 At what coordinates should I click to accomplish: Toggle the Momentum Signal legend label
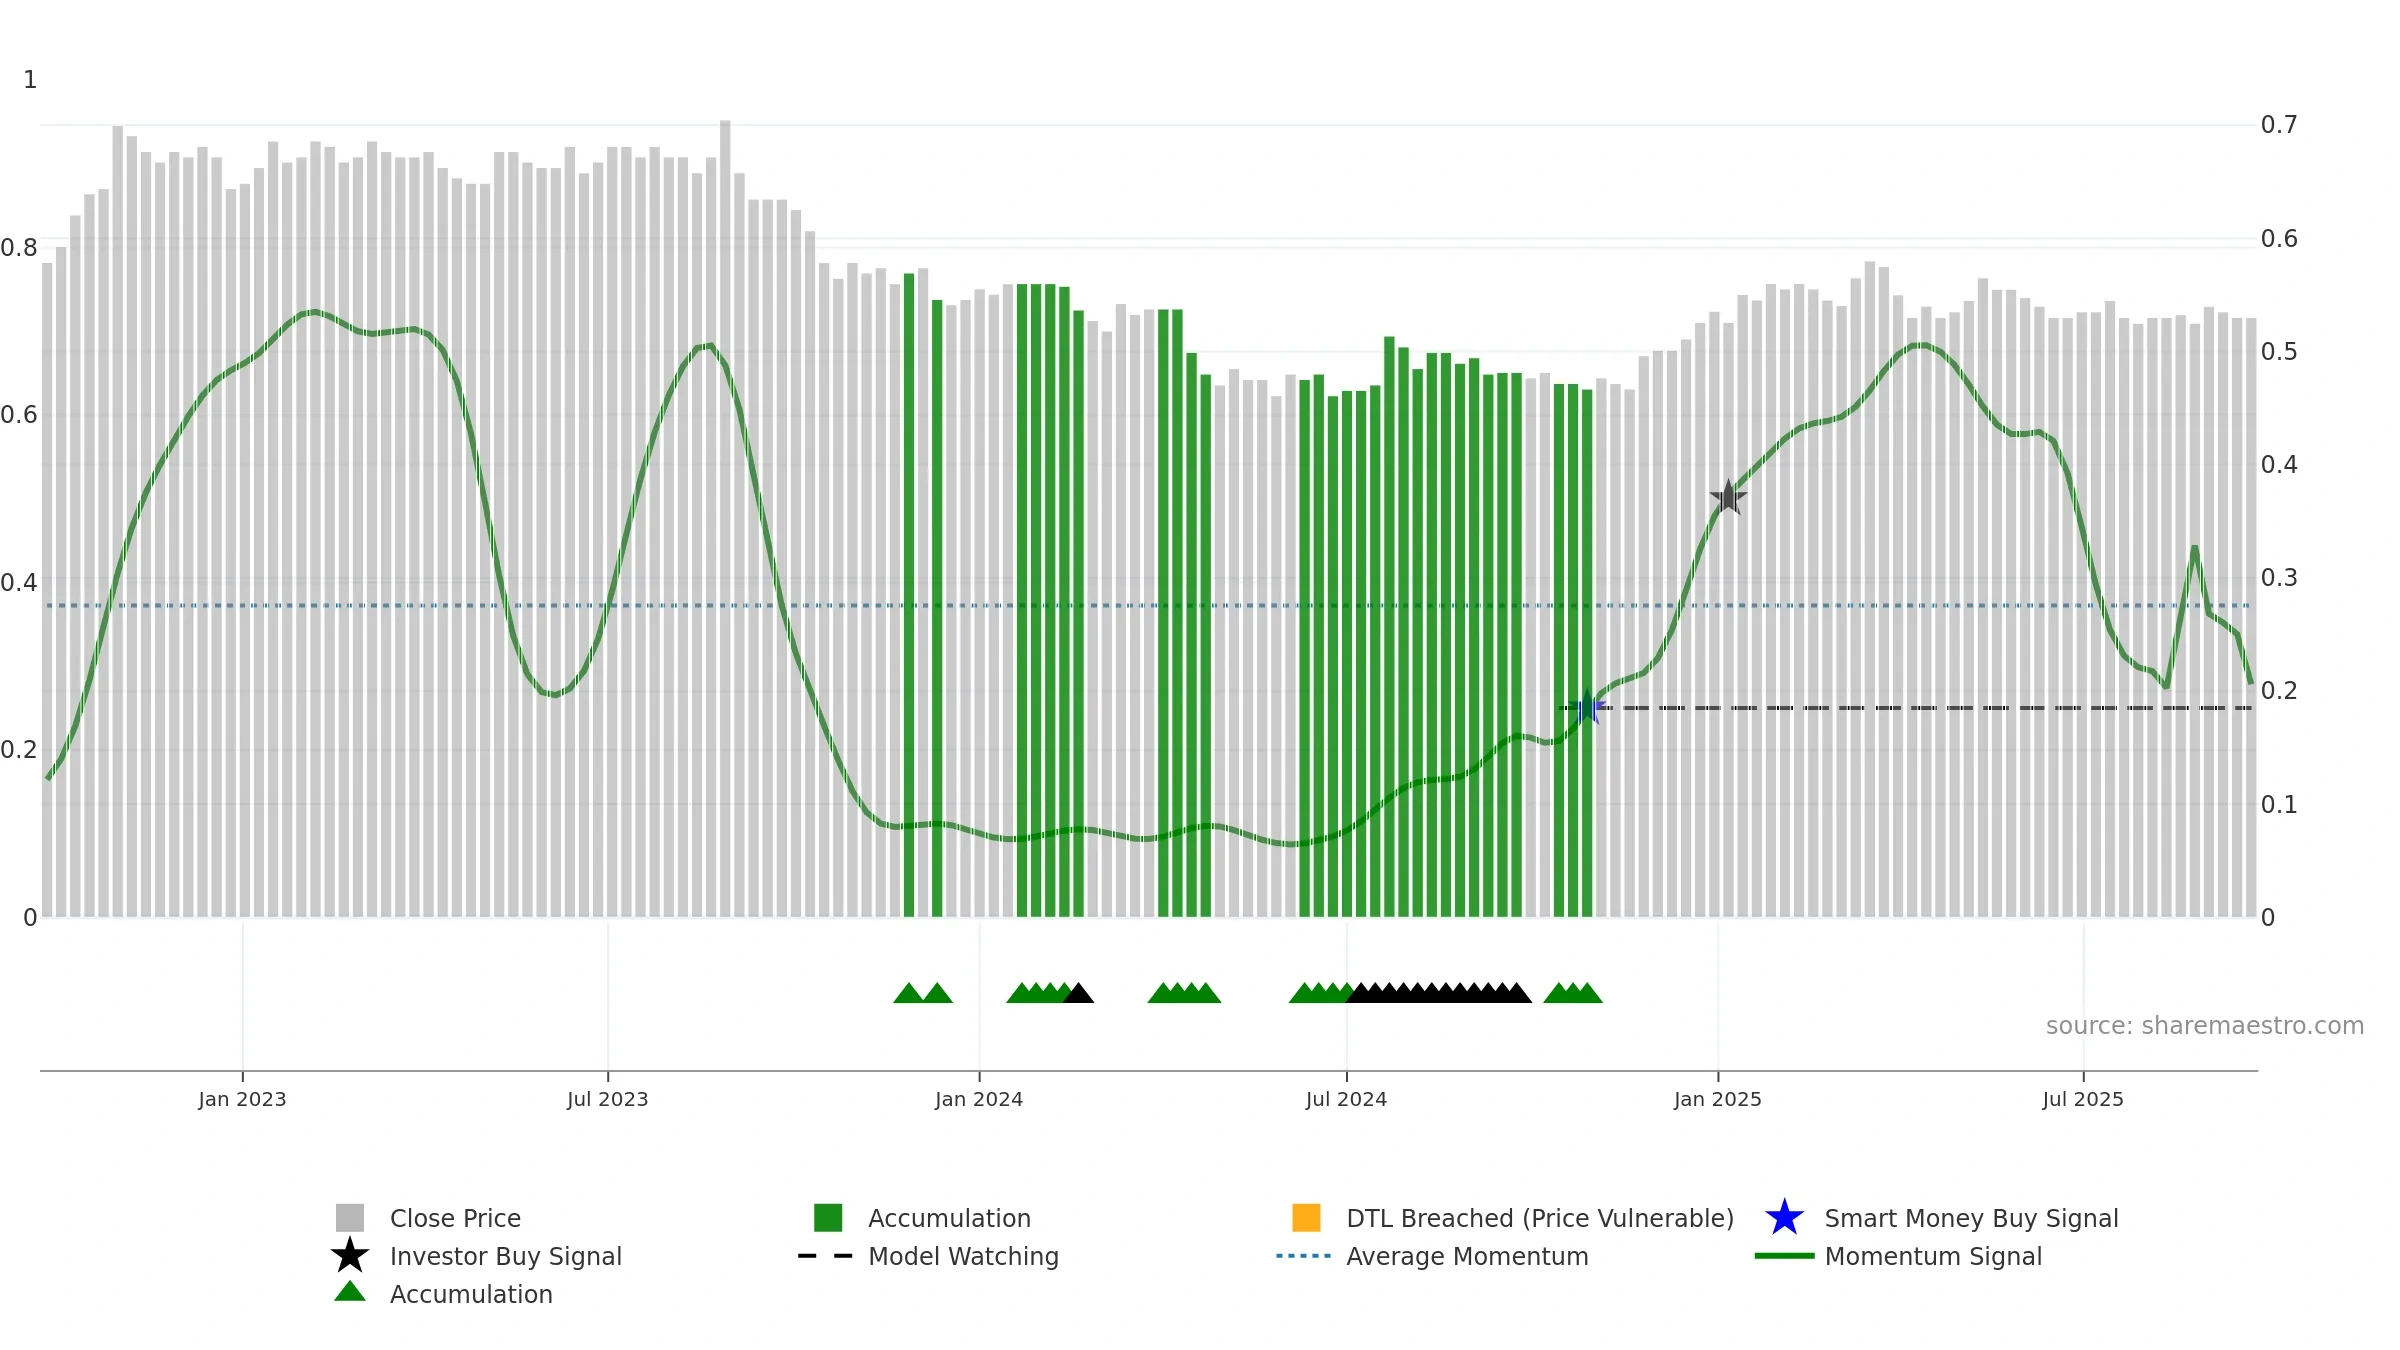[1933, 1256]
